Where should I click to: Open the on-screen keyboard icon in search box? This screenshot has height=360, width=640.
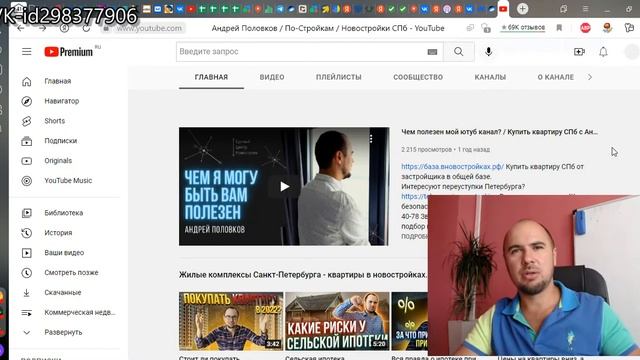[x=432, y=52]
